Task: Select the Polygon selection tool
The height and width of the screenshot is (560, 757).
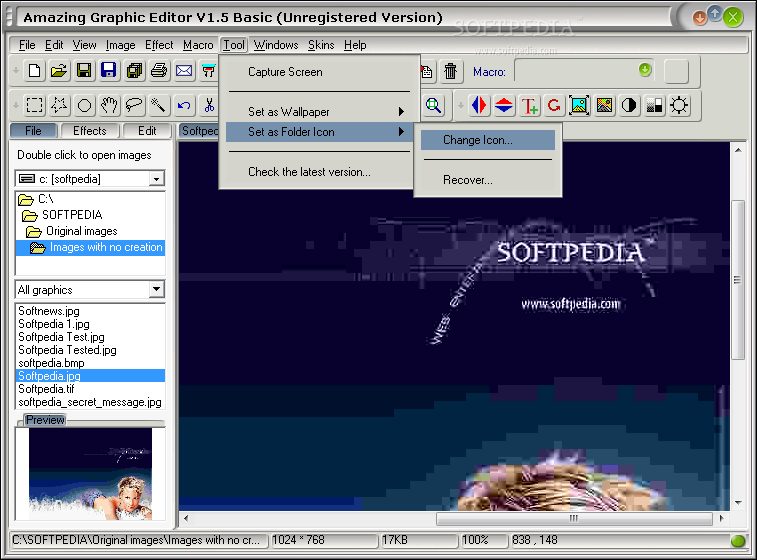Action: [x=59, y=105]
